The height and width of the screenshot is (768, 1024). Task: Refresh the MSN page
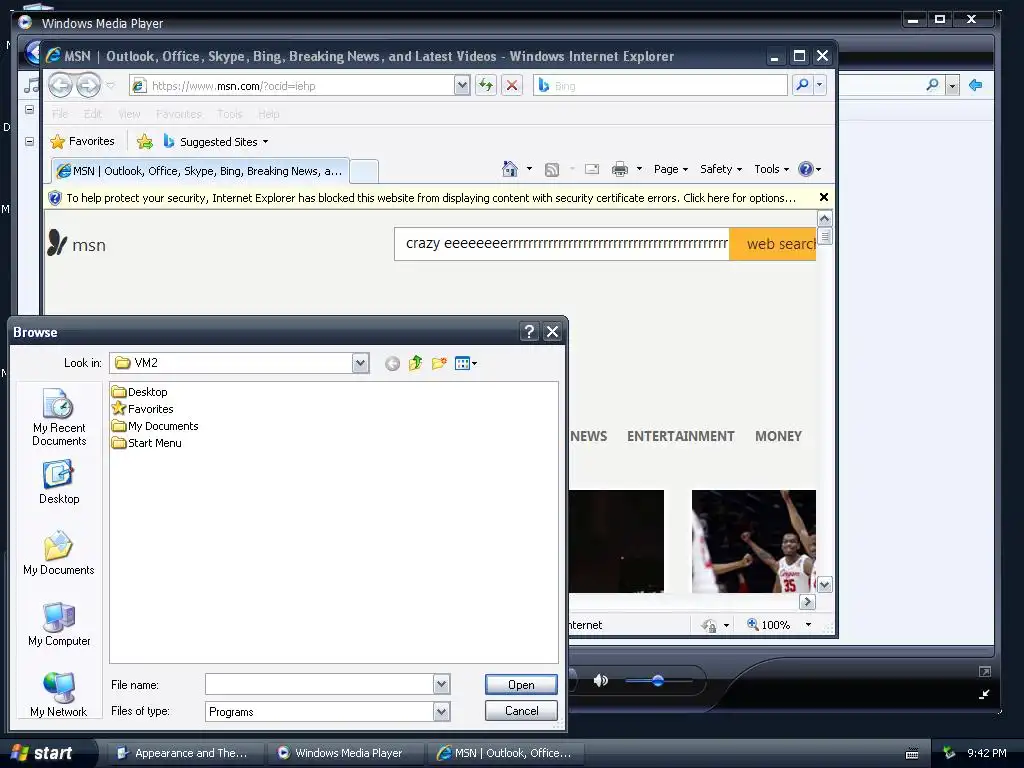(x=486, y=85)
